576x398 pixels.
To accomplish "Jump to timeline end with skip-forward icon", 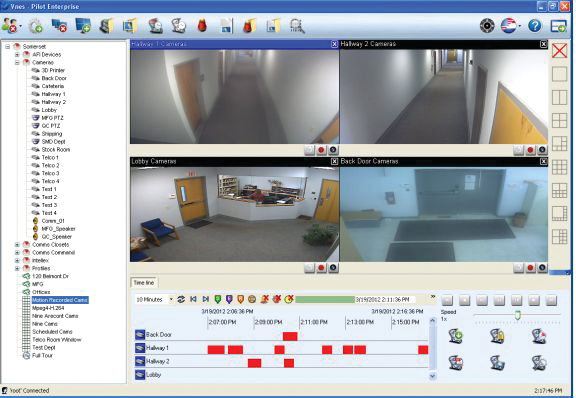I will (205, 300).
